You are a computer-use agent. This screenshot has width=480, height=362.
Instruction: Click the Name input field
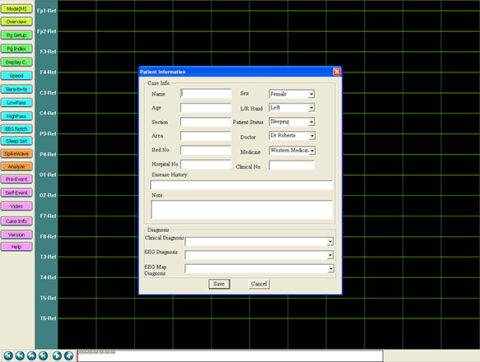click(206, 94)
